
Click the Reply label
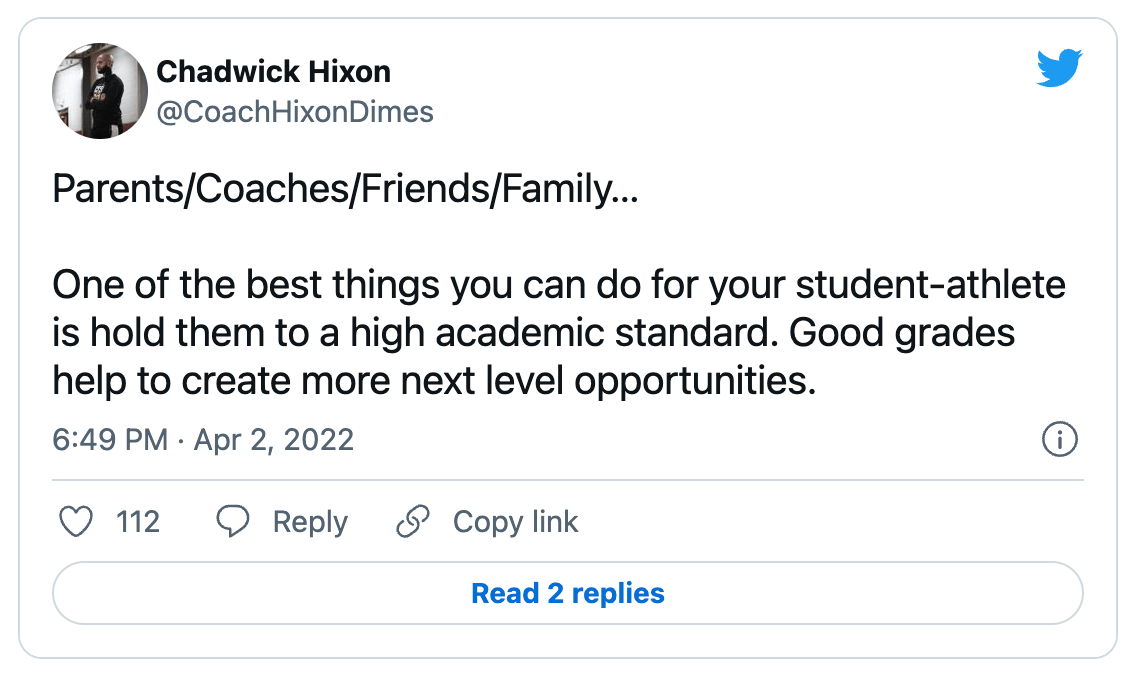point(309,521)
